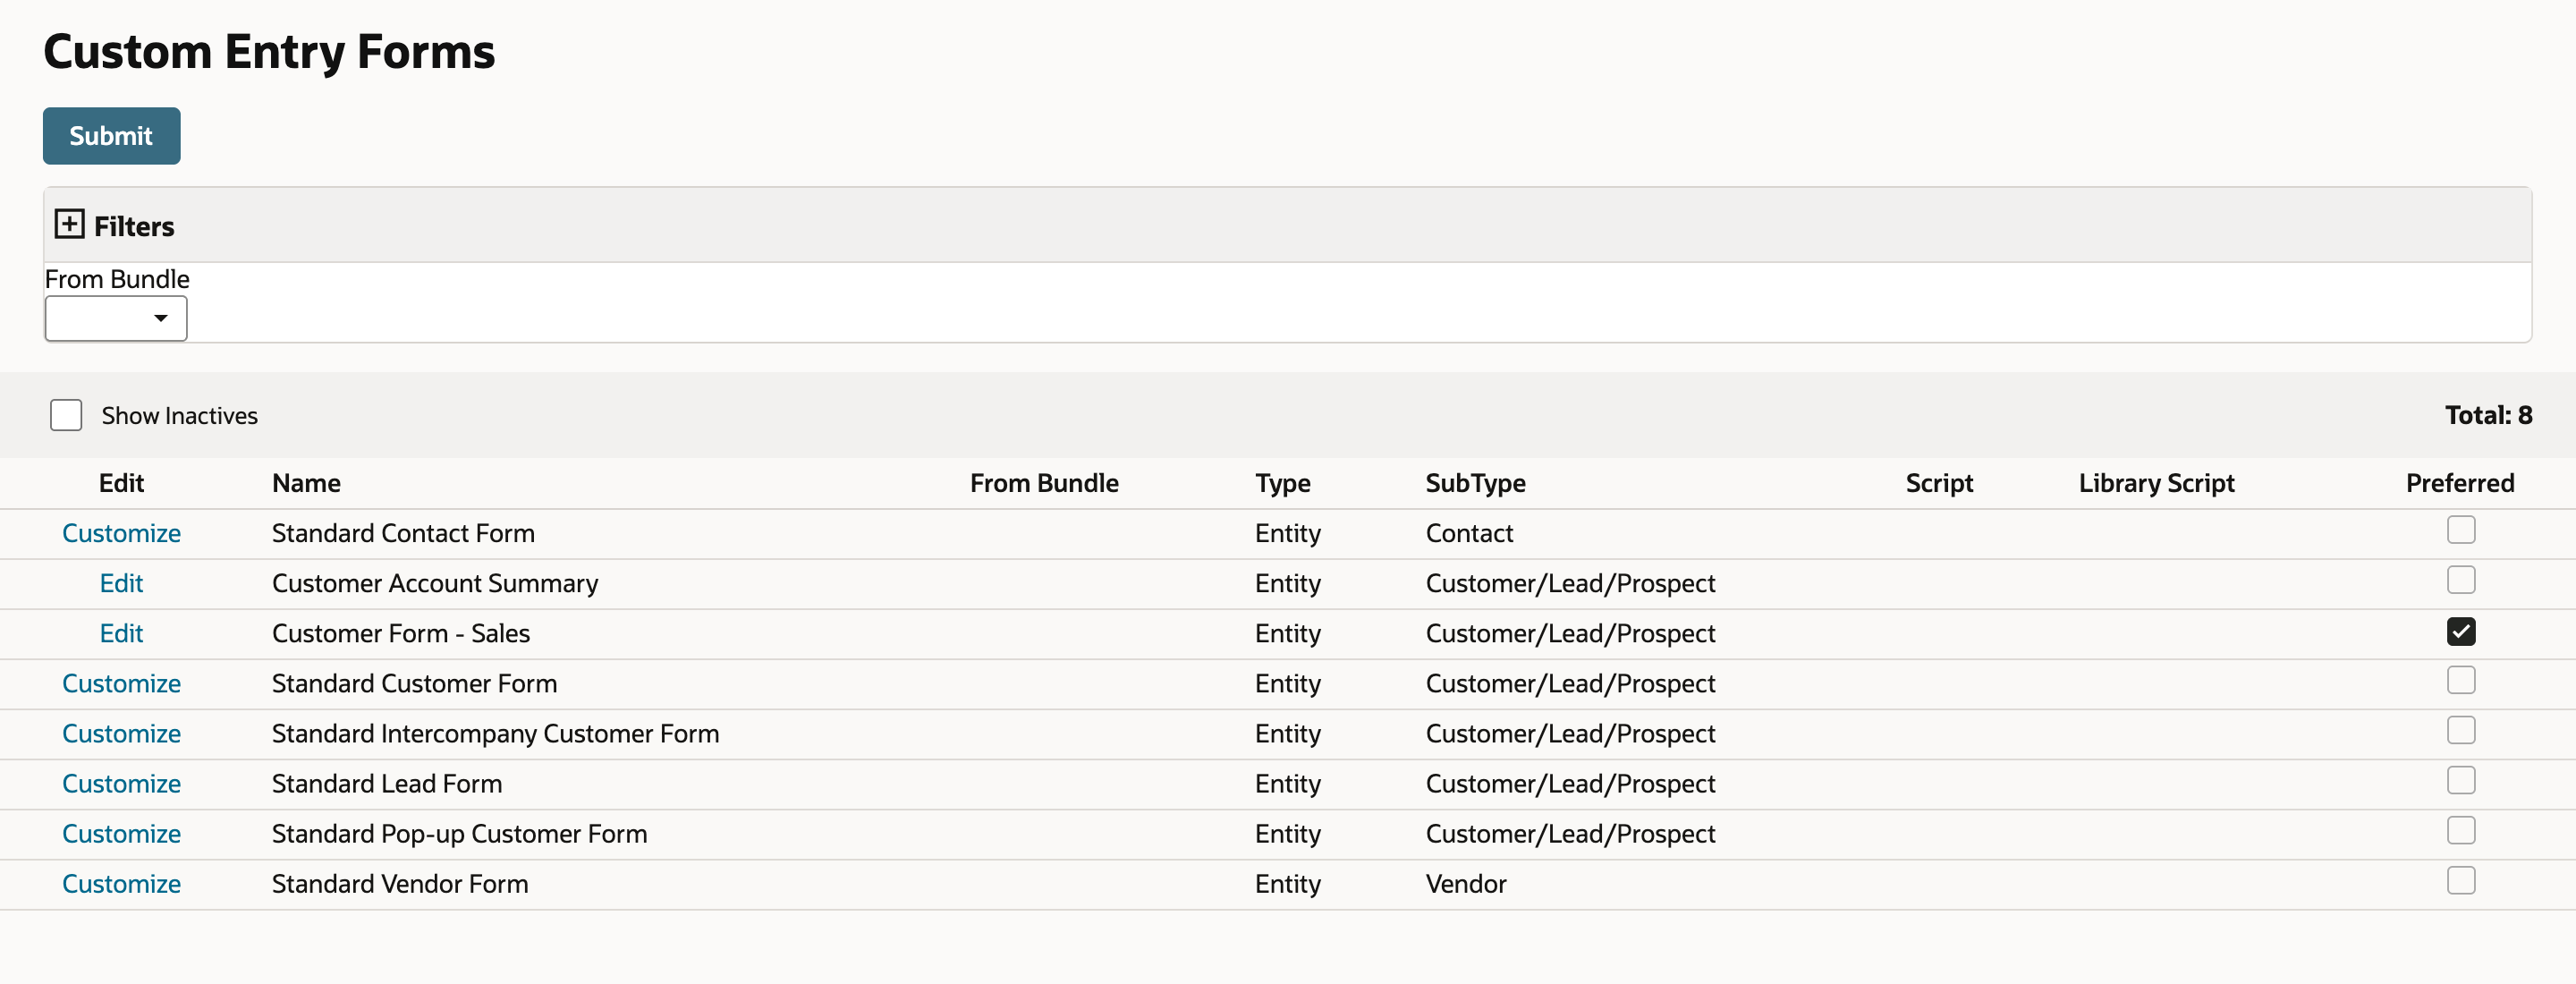2576x984 pixels.
Task: Customize the Standard Customer Form
Action: (121, 683)
